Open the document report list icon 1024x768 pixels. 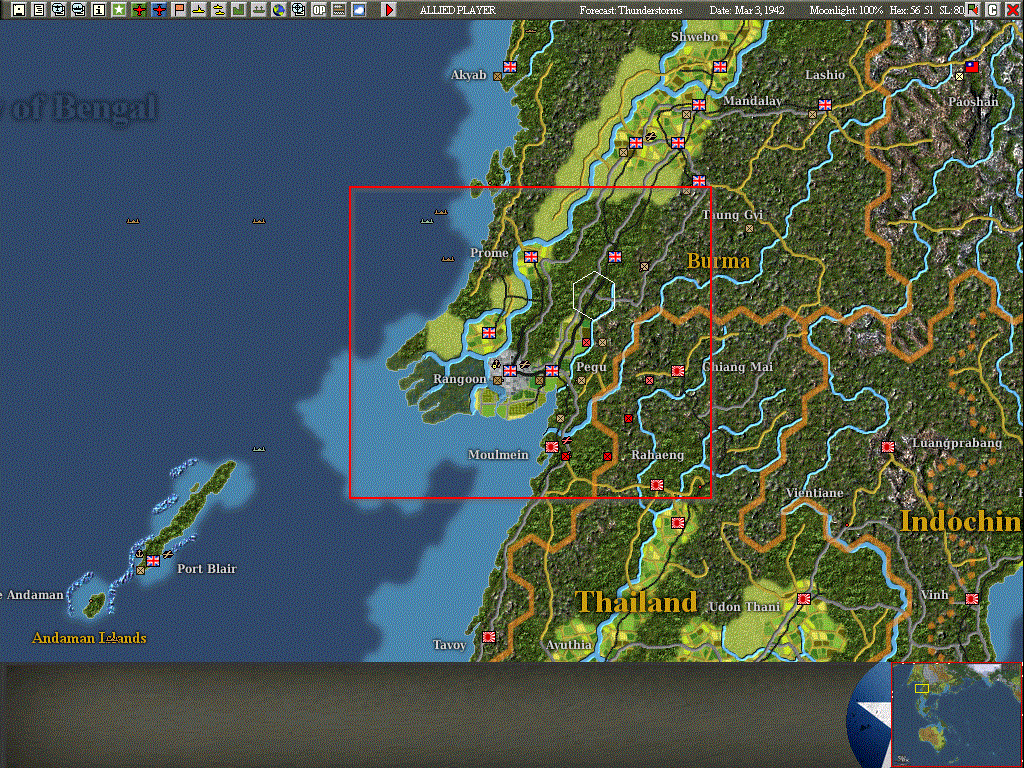39,10
